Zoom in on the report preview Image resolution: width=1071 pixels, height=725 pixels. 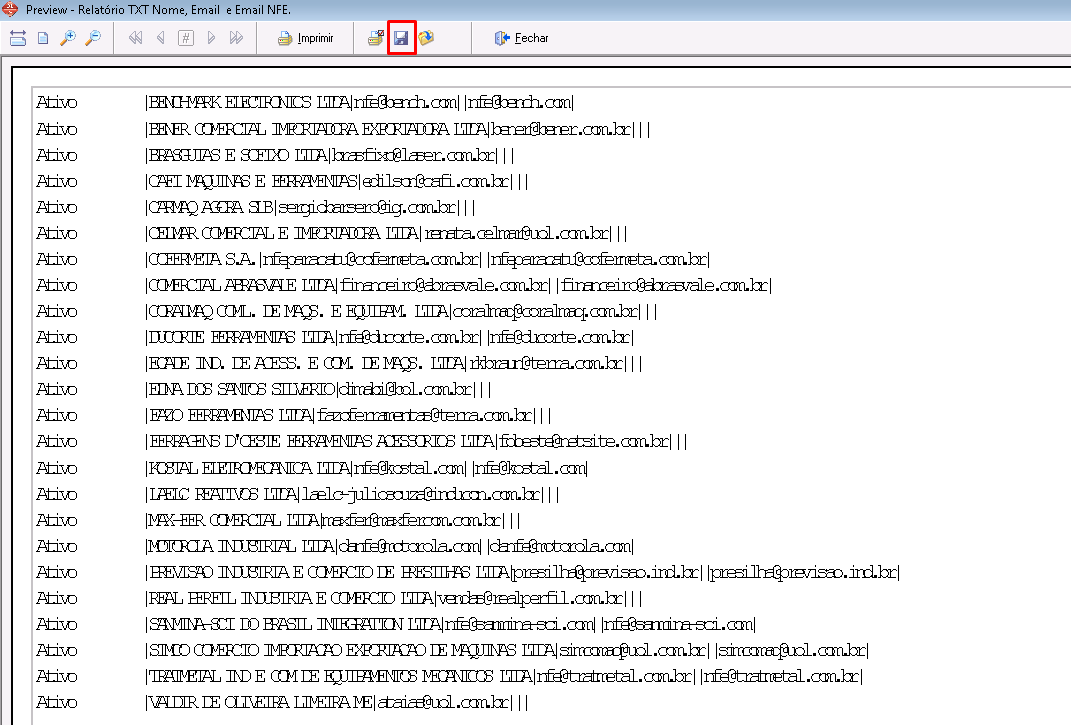tap(68, 38)
